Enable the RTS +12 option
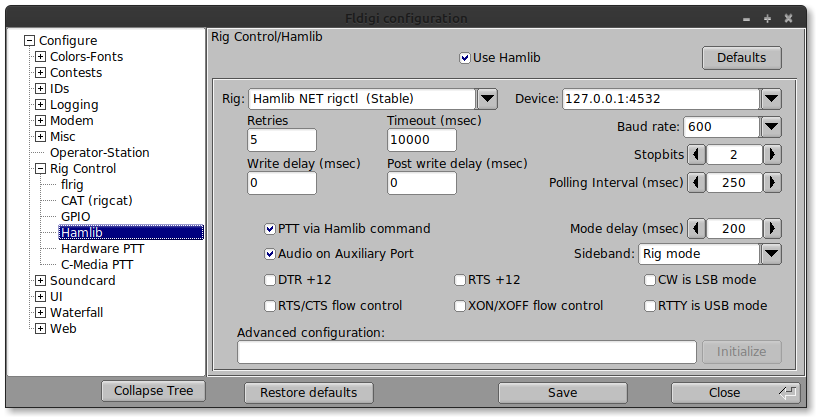This screenshot has width=816, height=417. click(460, 280)
